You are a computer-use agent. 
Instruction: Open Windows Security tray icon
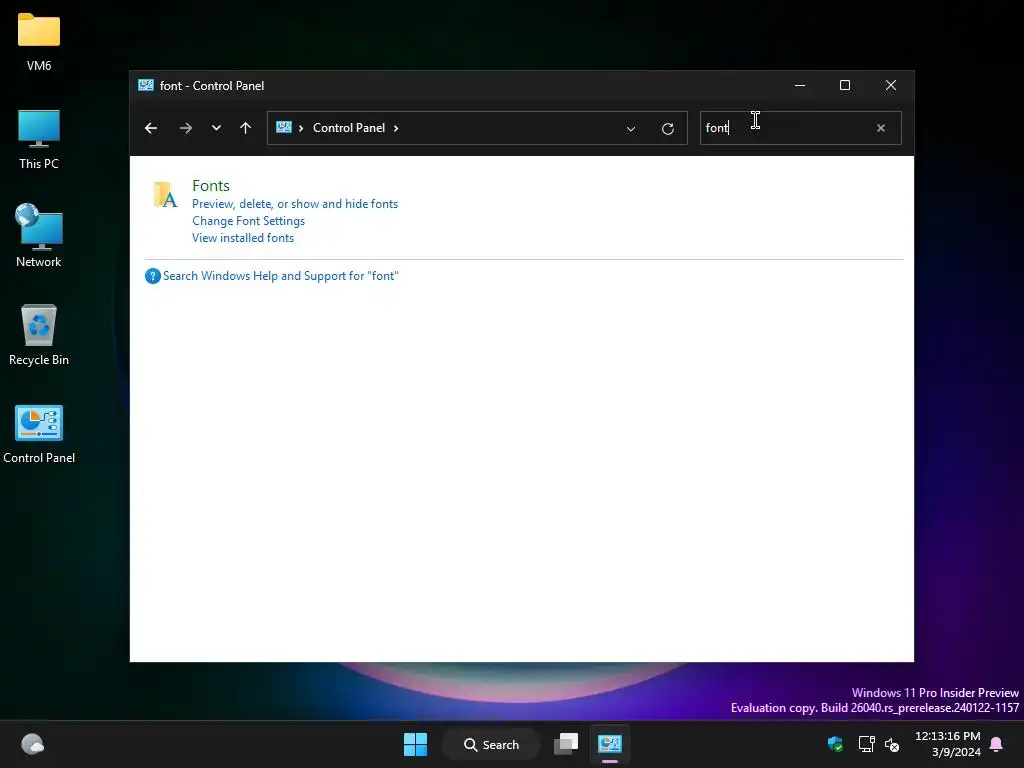coord(835,744)
